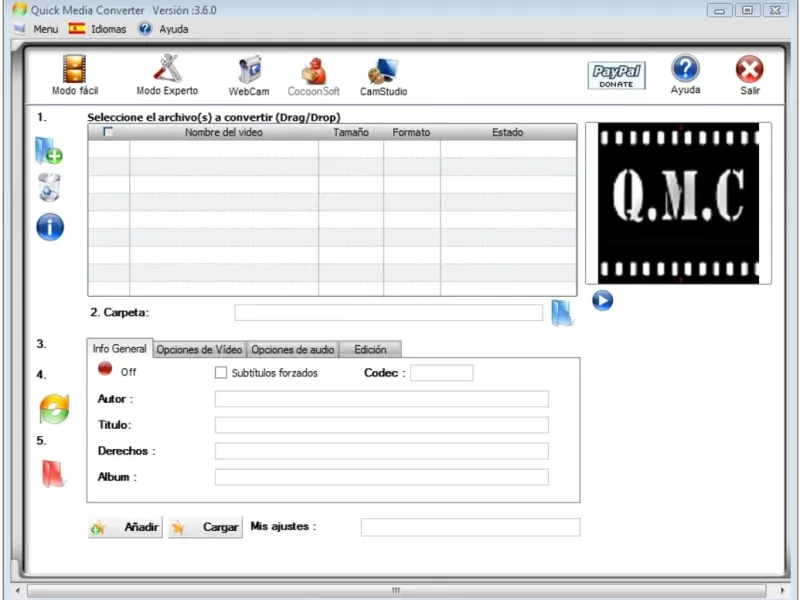Switch to Modo fácil film icon
This screenshot has height=600, width=800.
click(74, 69)
